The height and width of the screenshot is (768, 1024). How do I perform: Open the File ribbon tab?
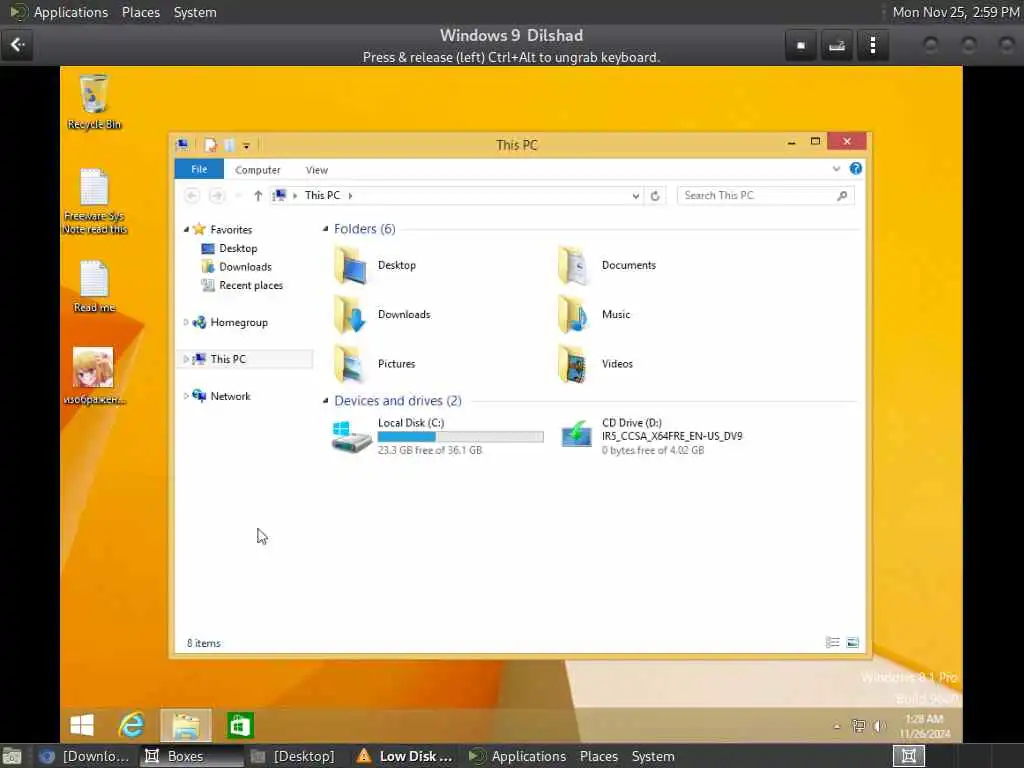click(x=199, y=169)
